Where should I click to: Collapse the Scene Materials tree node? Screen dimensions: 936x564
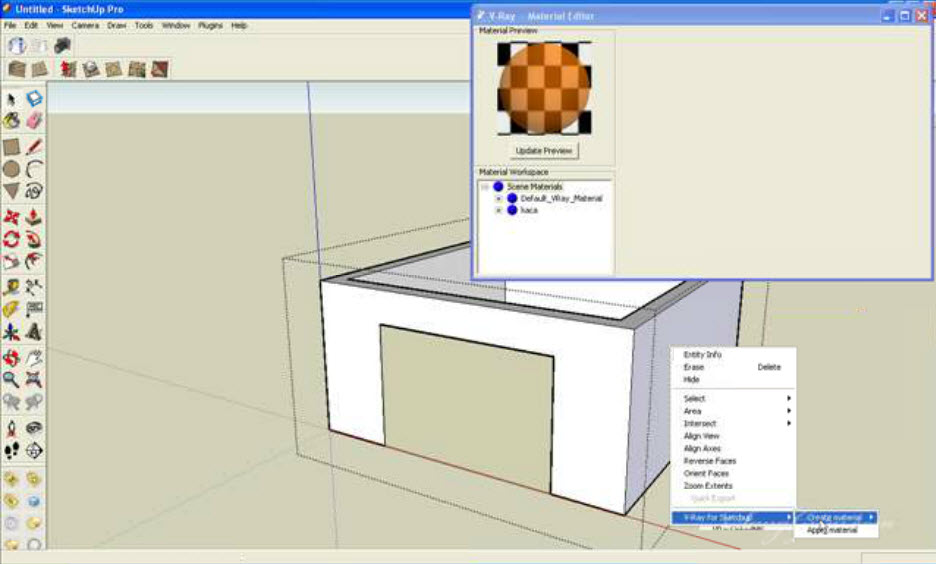pos(485,187)
